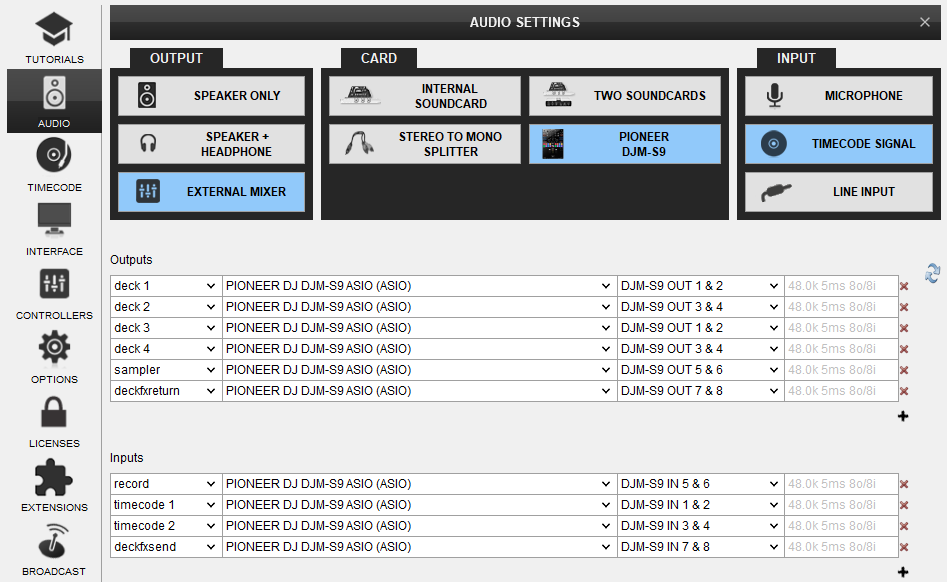Open the DJM-S9 OUT 7 & 8 channel dropdown
The height and width of the screenshot is (582, 947).
[x=701, y=391]
